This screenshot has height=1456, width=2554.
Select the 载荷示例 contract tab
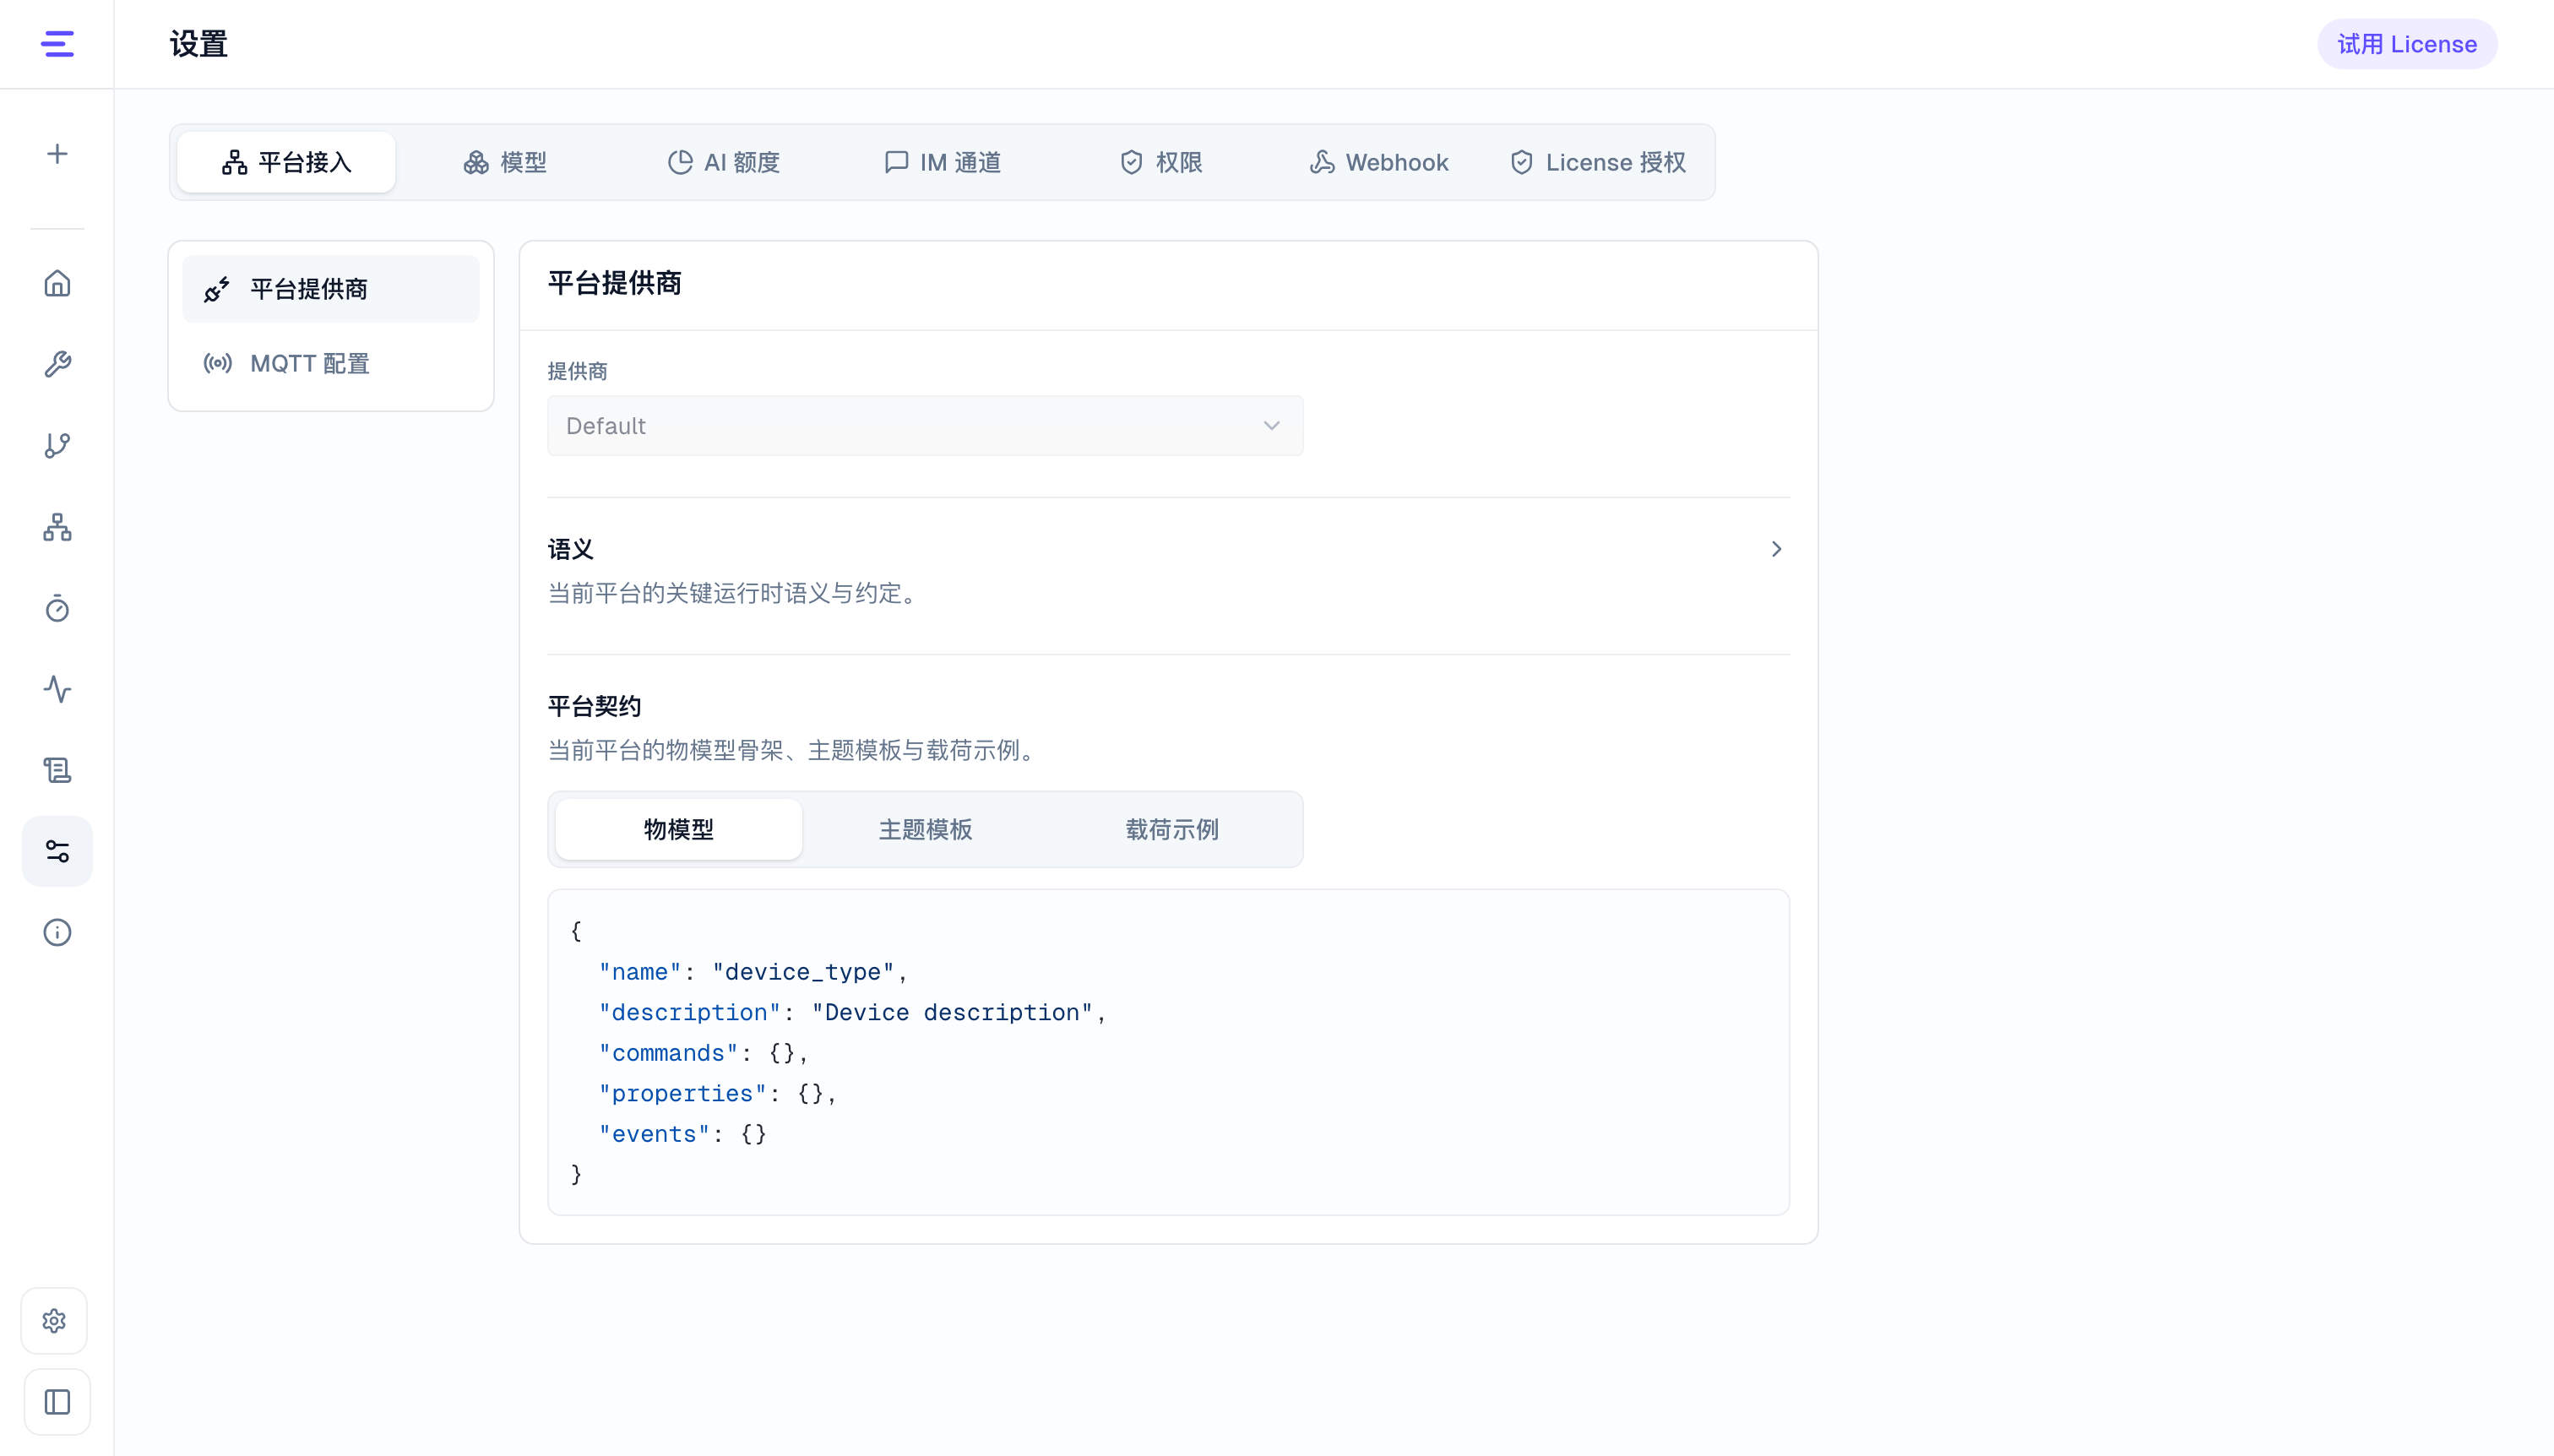tap(1172, 829)
